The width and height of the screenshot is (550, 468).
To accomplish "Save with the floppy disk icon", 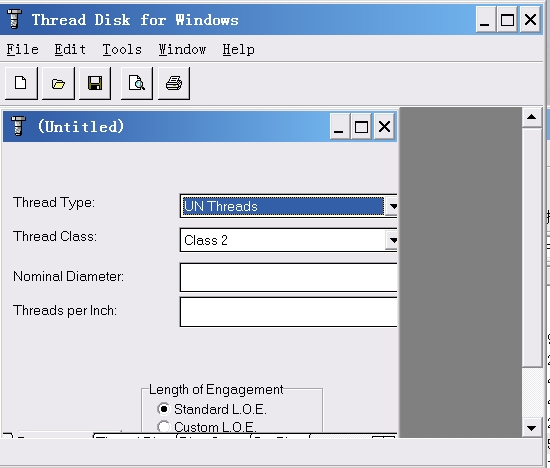I will tap(95, 83).
